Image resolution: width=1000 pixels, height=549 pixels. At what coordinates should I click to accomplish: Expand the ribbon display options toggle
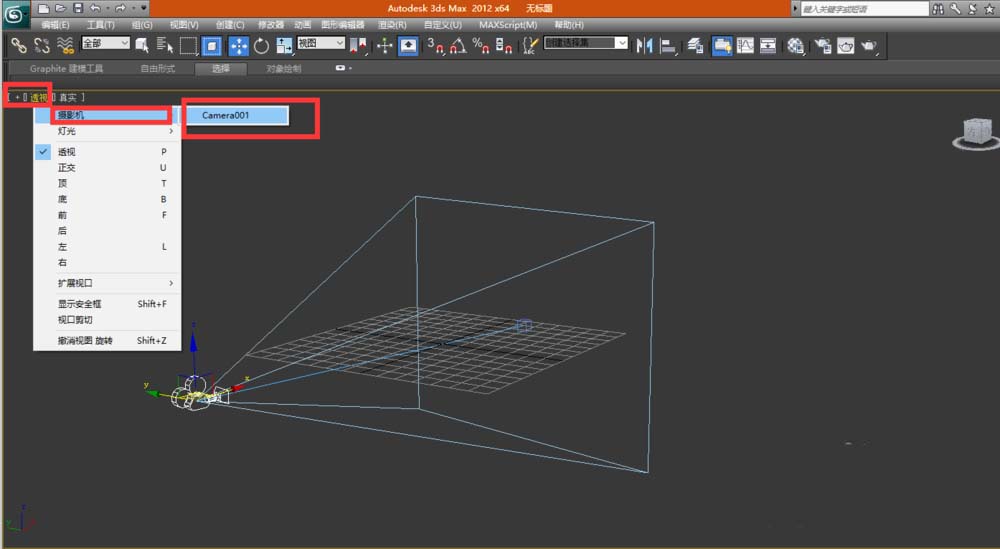tap(343, 68)
